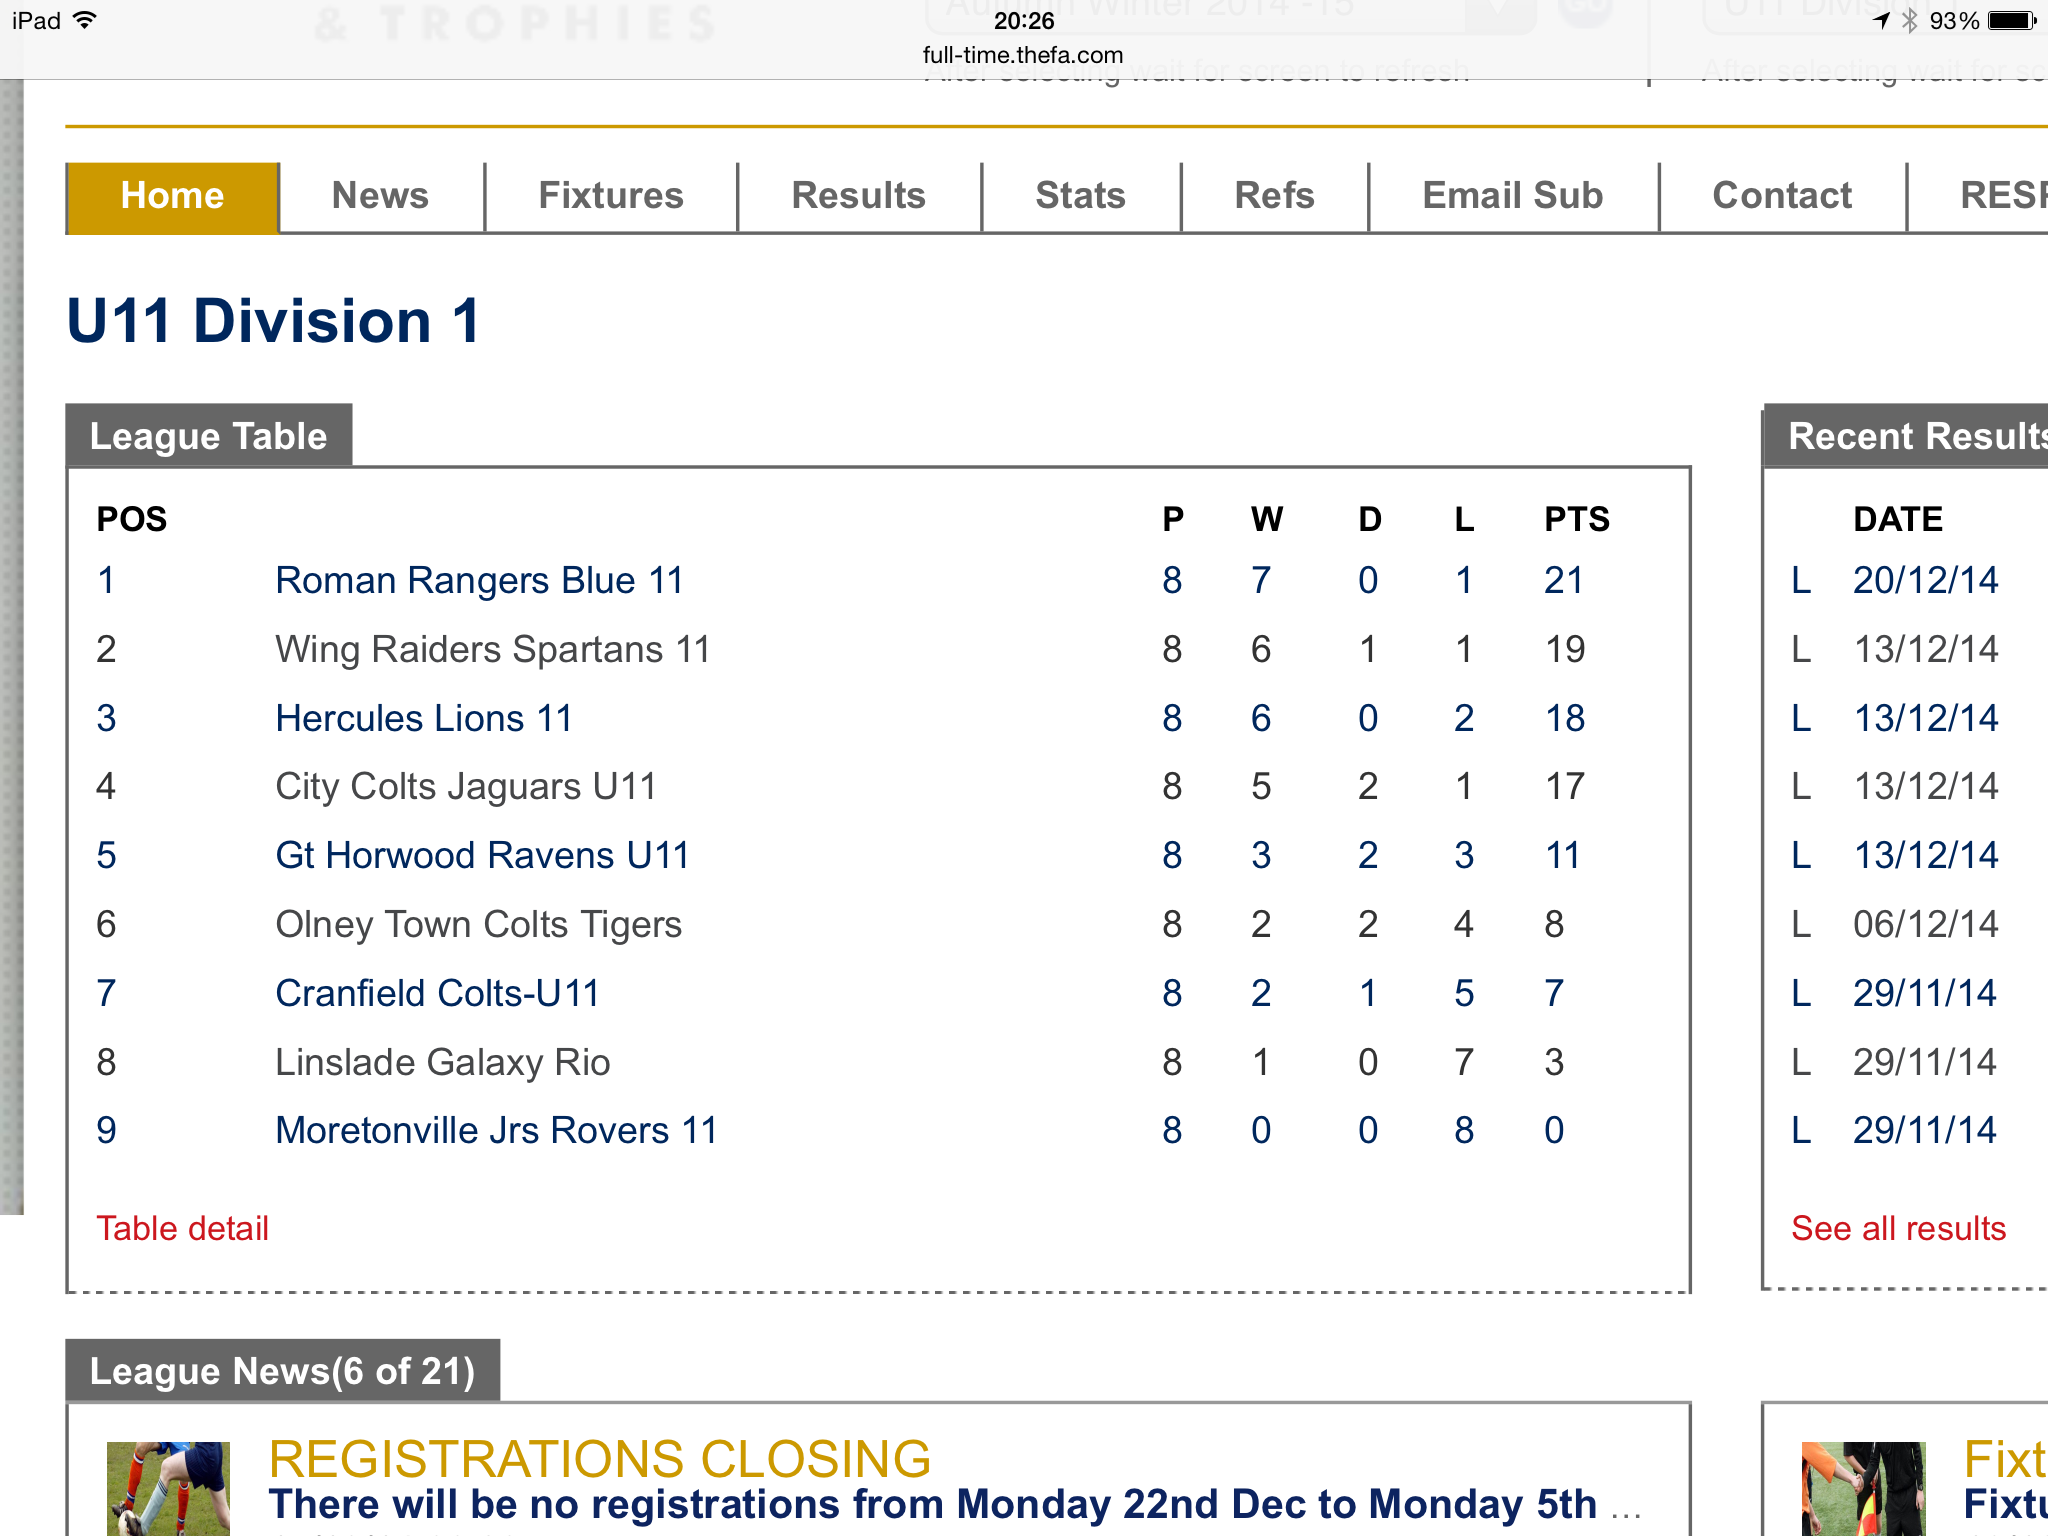This screenshot has height=1536, width=2048.
Task: Open the Registrations Closing news thumbnail
Action: coord(168,1488)
